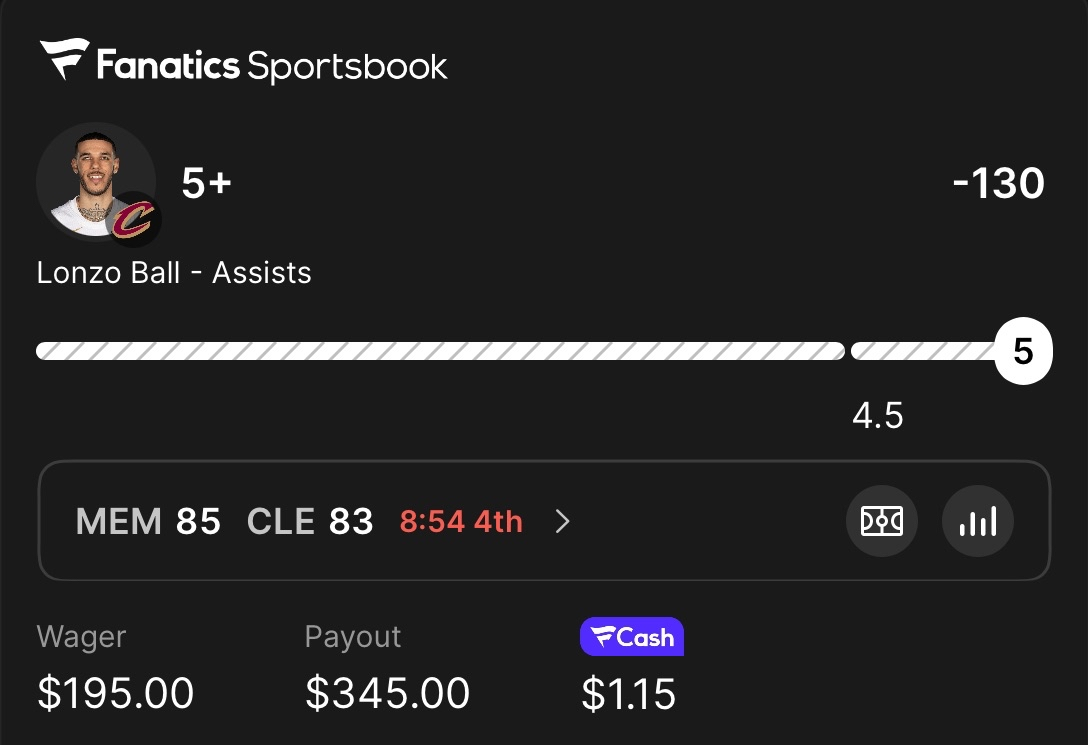Click the $195.00 wager amount
Screen dimensions: 1088x745
(x=115, y=694)
